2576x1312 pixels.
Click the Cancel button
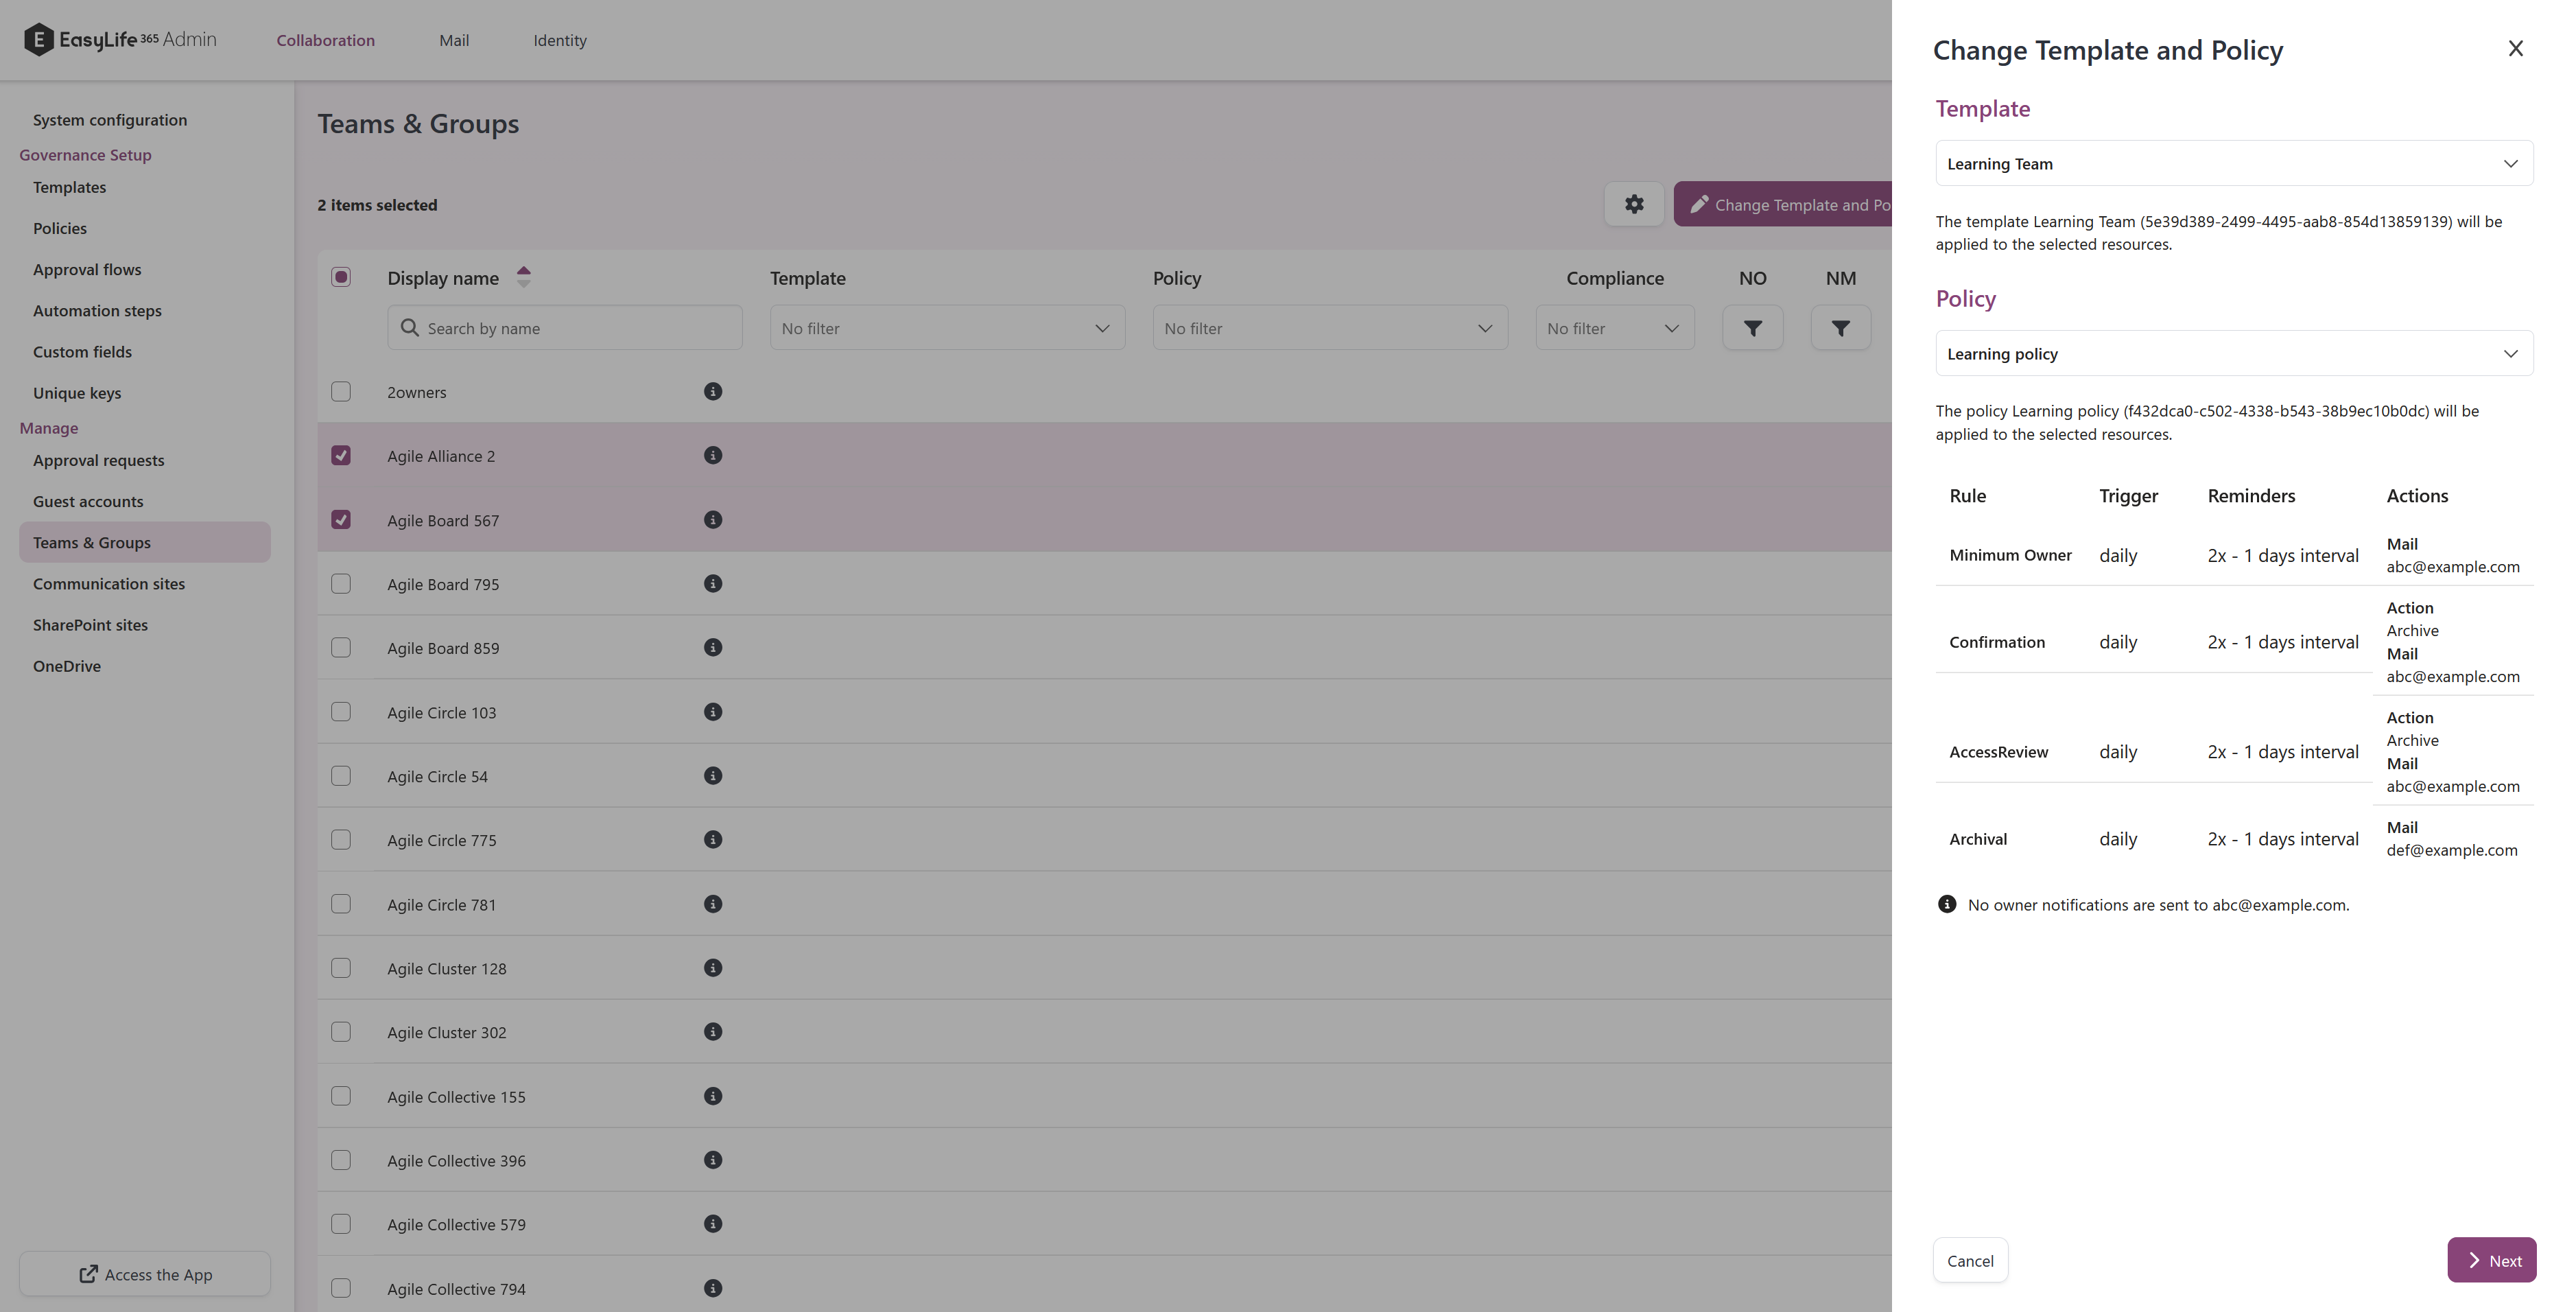tap(1969, 1260)
